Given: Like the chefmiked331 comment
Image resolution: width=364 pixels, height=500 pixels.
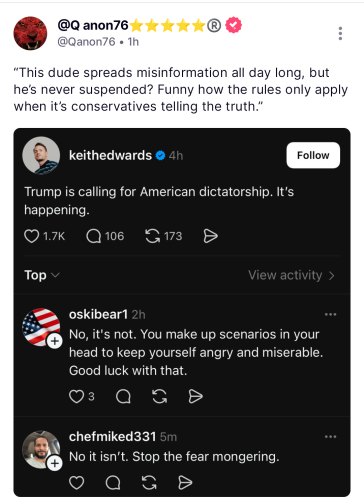Looking at the screenshot, I should click(76, 482).
